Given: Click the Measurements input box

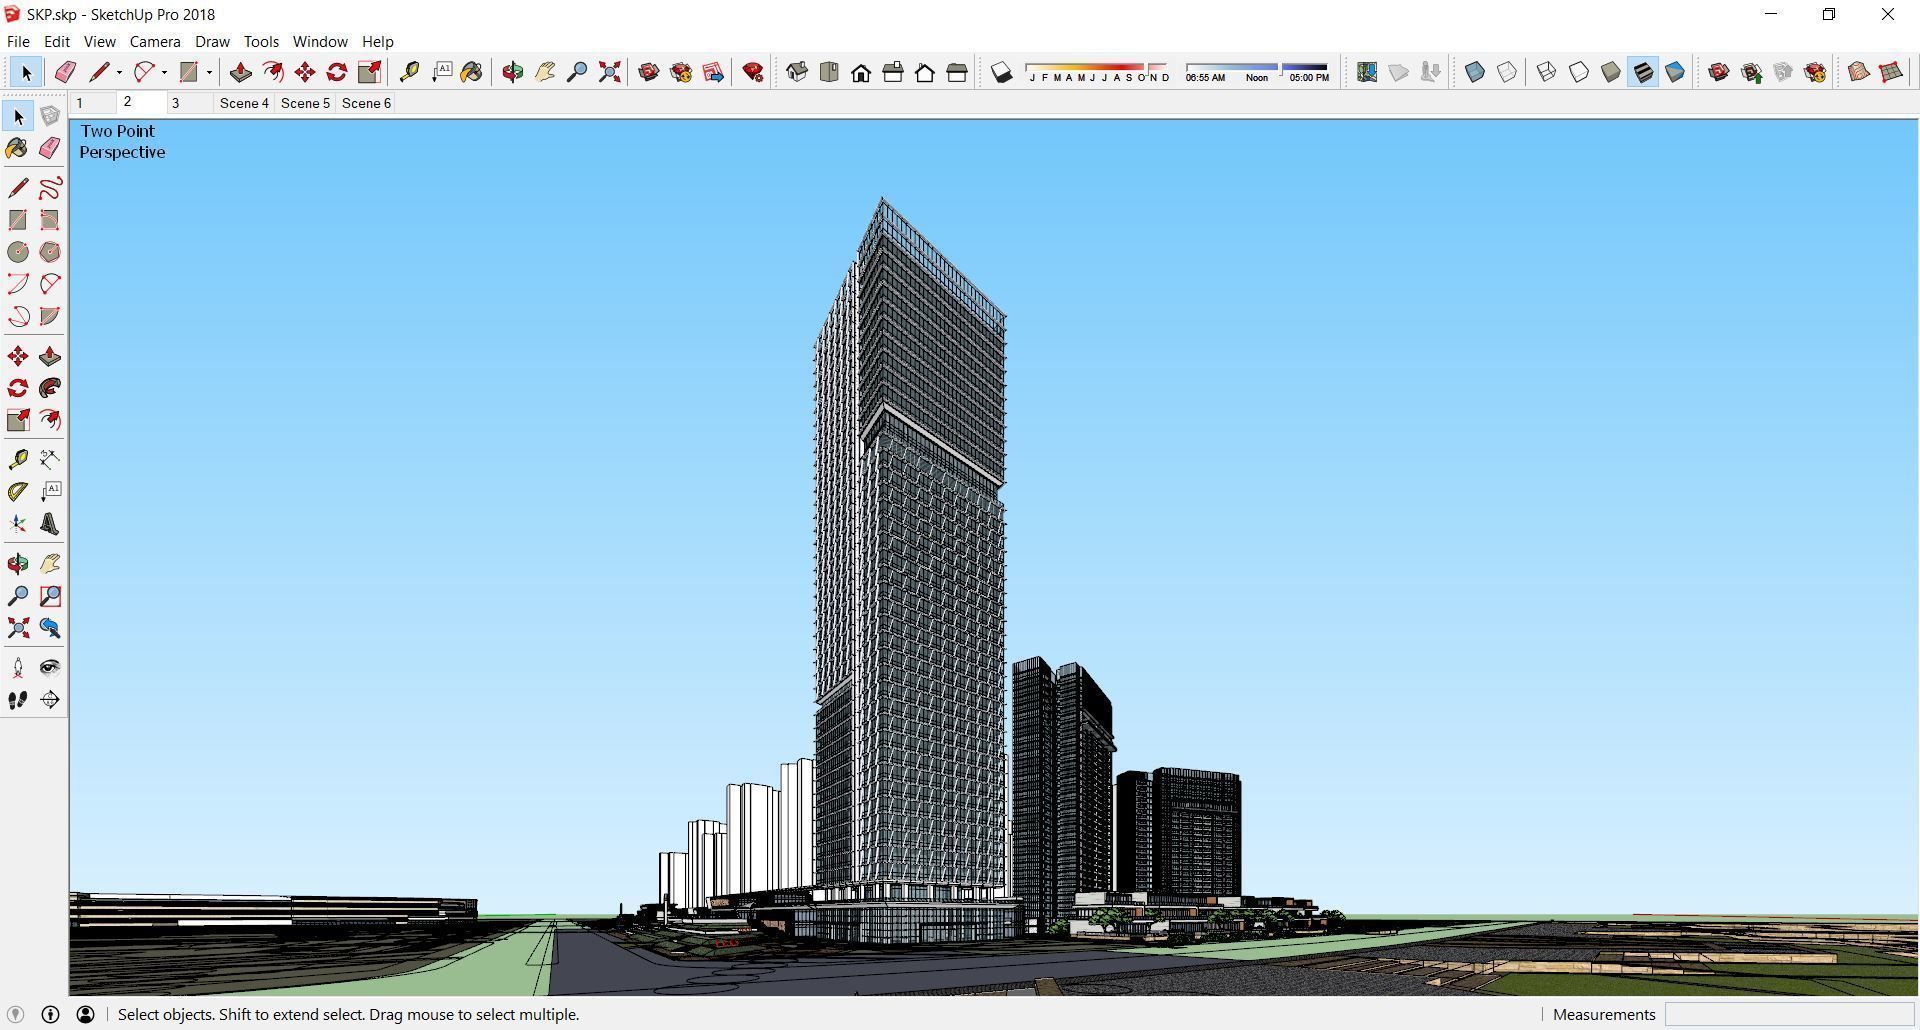Looking at the screenshot, I should 1789,1014.
